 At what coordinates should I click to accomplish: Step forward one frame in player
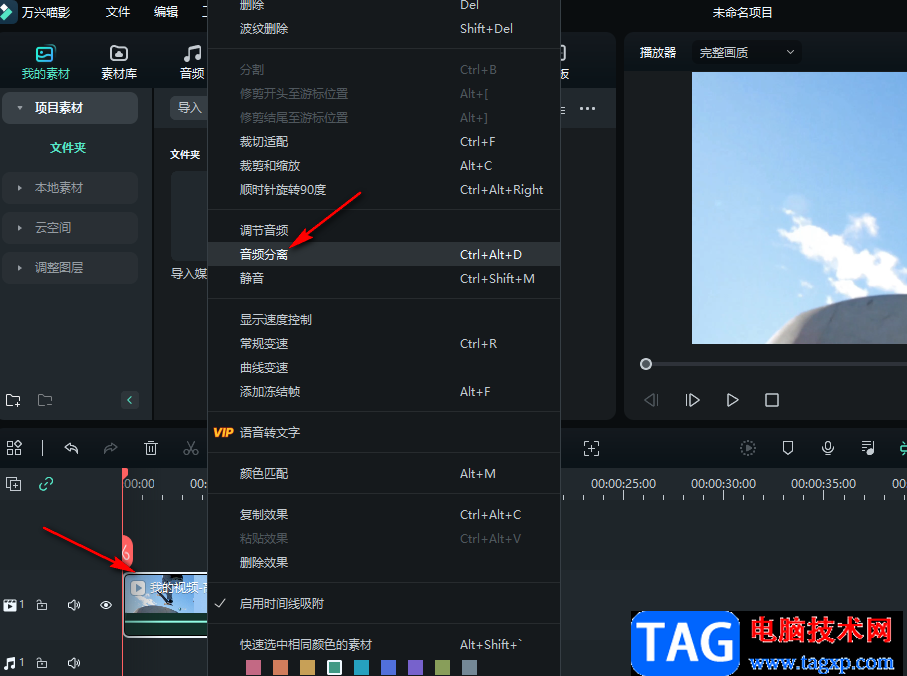(x=692, y=400)
